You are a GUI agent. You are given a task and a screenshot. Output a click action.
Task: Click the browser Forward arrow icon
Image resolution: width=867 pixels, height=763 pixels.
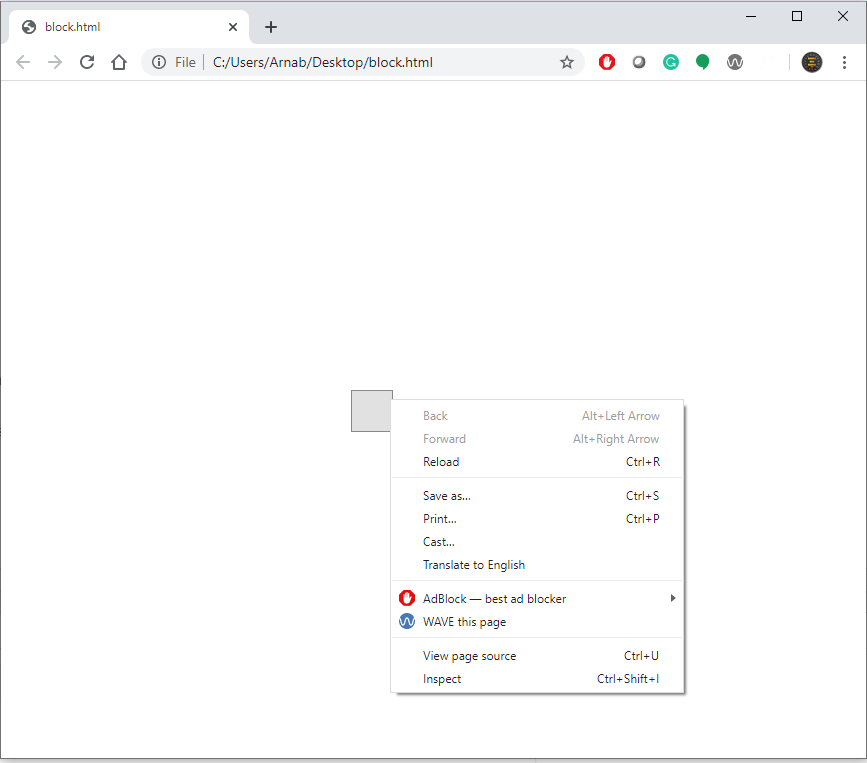pyautogui.click(x=55, y=62)
